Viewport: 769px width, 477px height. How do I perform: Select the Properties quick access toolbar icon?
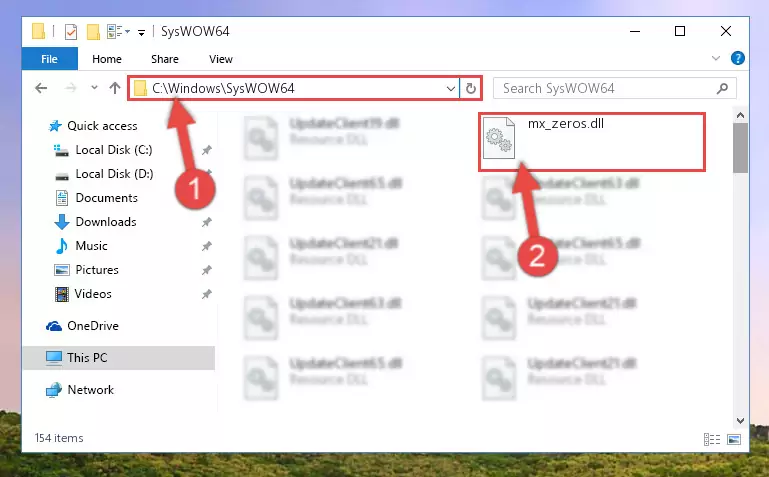point(71,32)
